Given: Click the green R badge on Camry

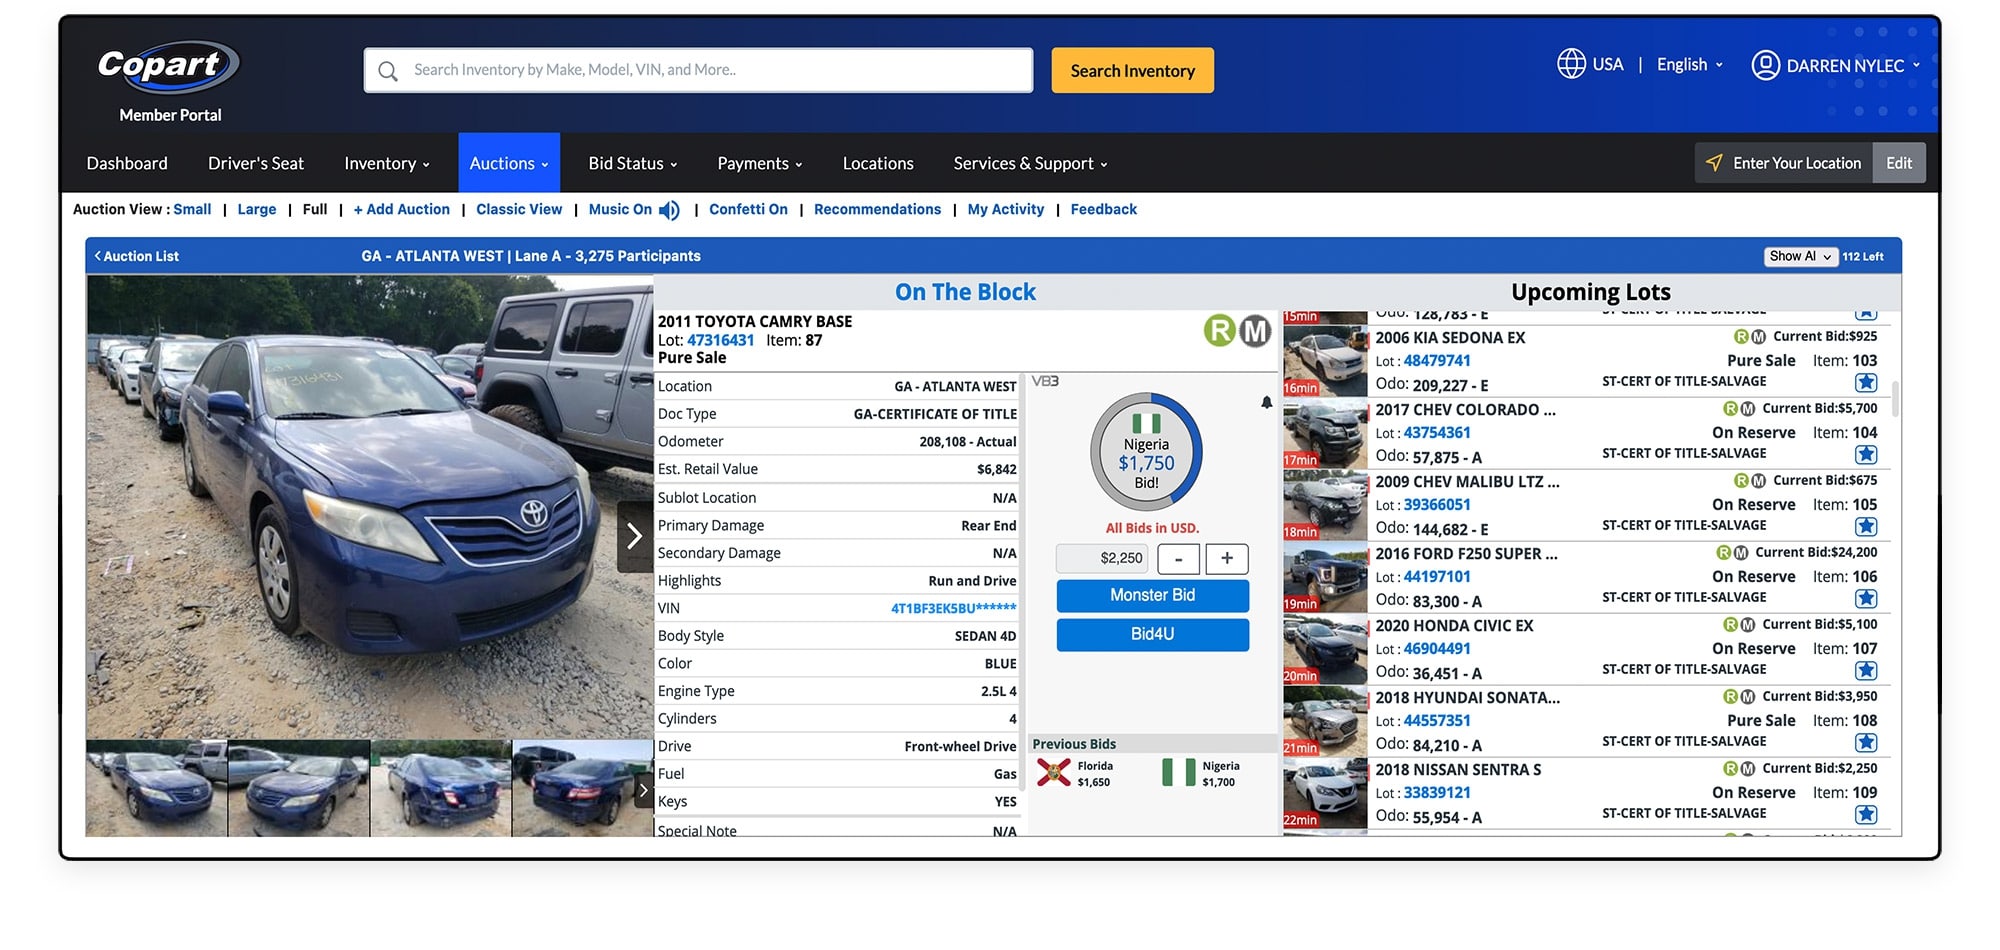Looking at the screenshot, I should (1220, 330).
